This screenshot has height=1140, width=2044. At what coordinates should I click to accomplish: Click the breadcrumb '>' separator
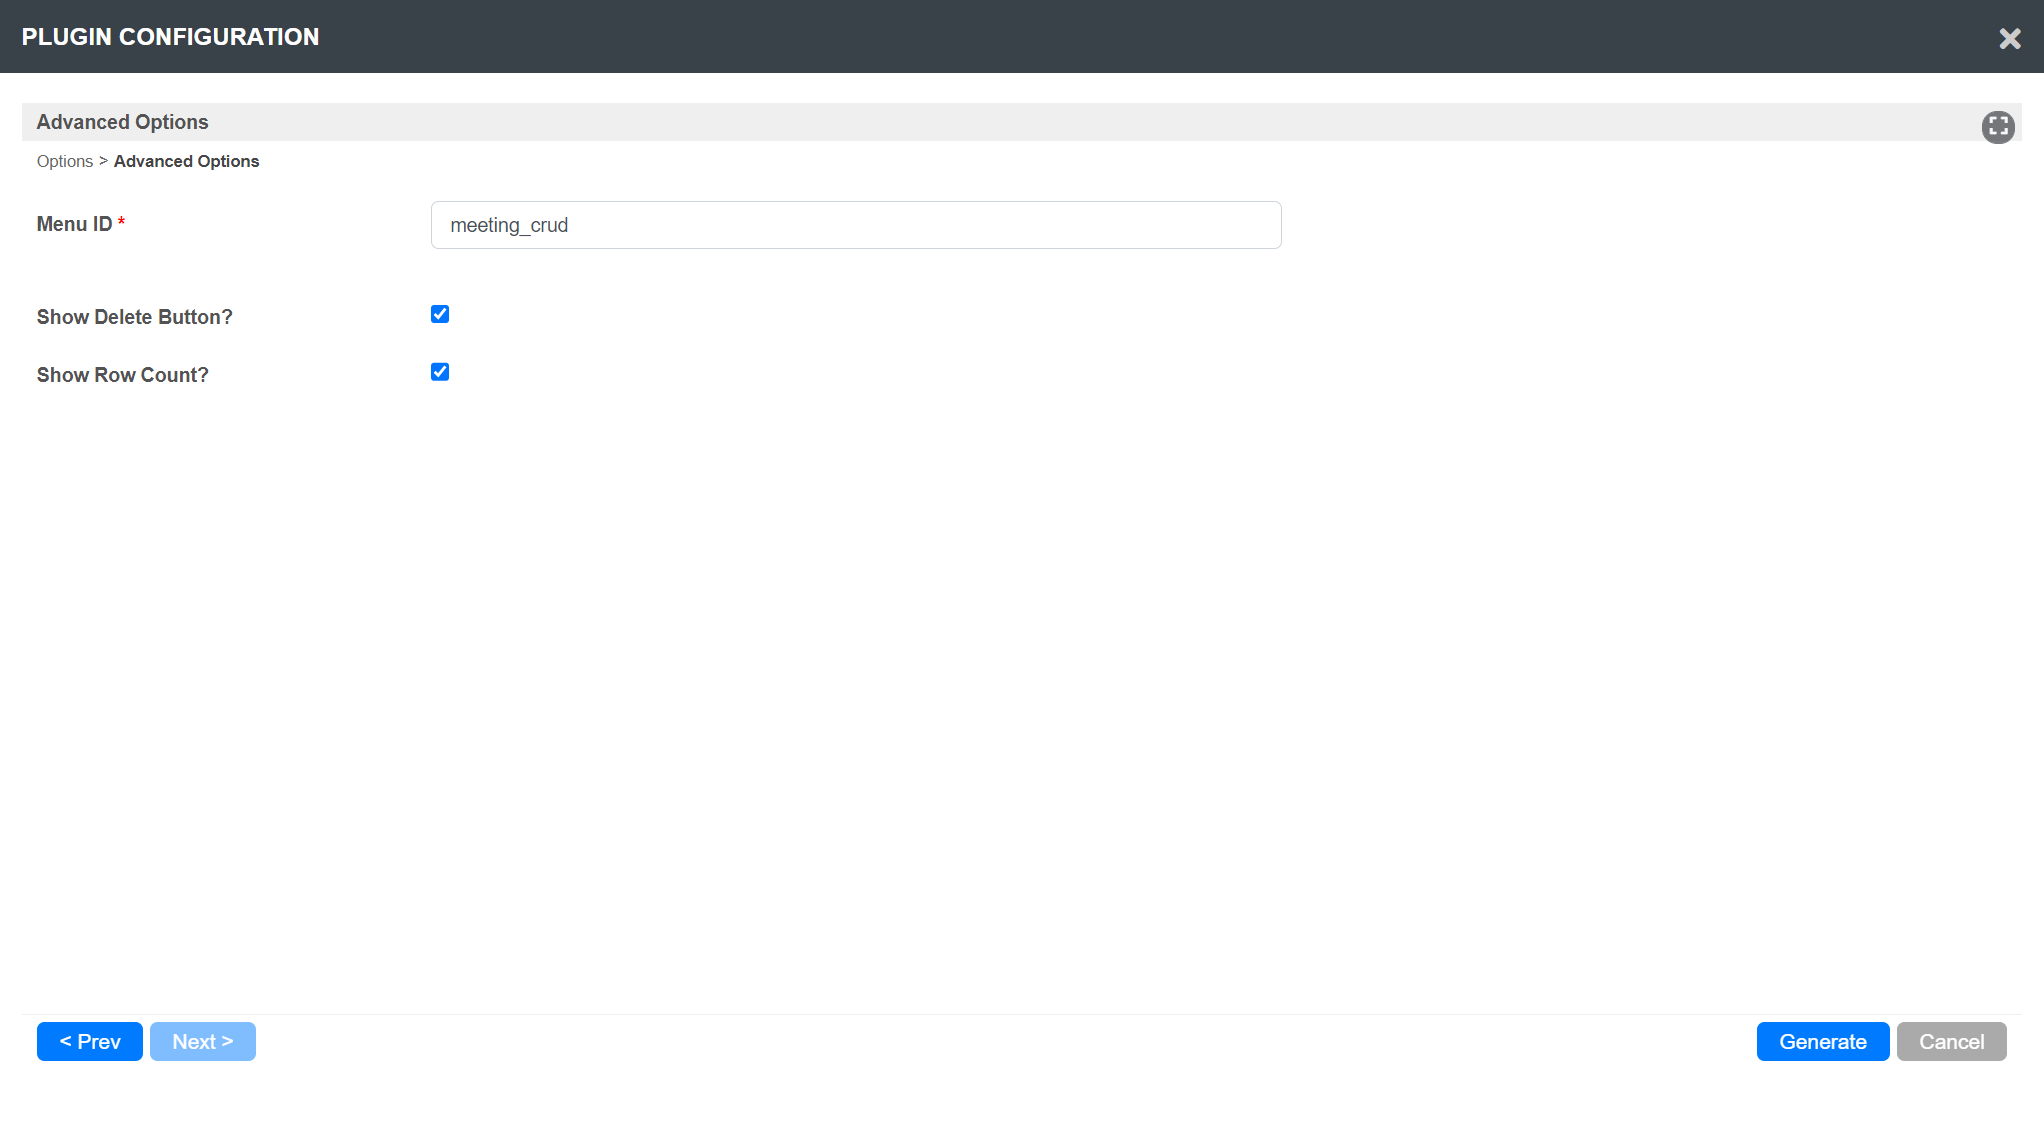coord(103,161)
